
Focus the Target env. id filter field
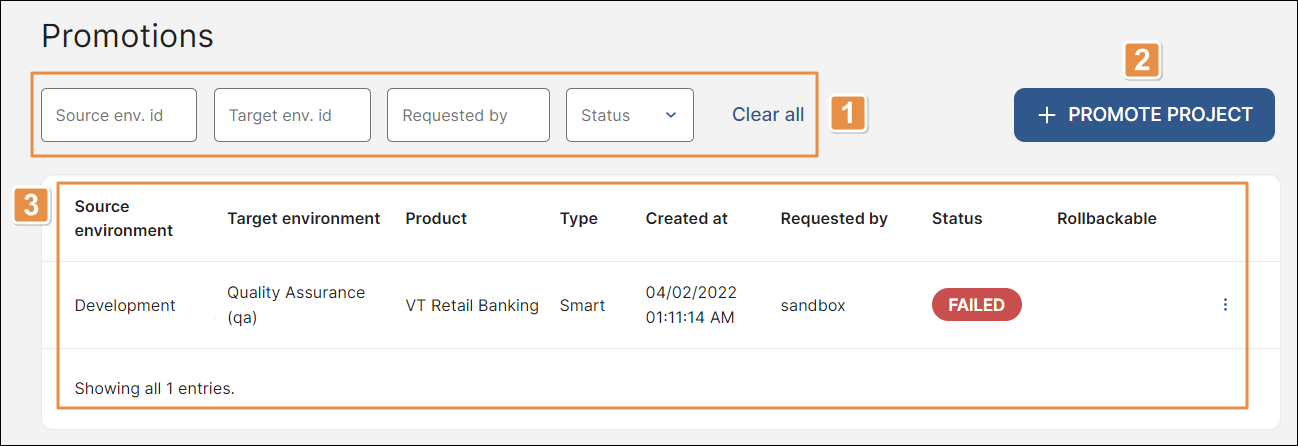[292, 115]
